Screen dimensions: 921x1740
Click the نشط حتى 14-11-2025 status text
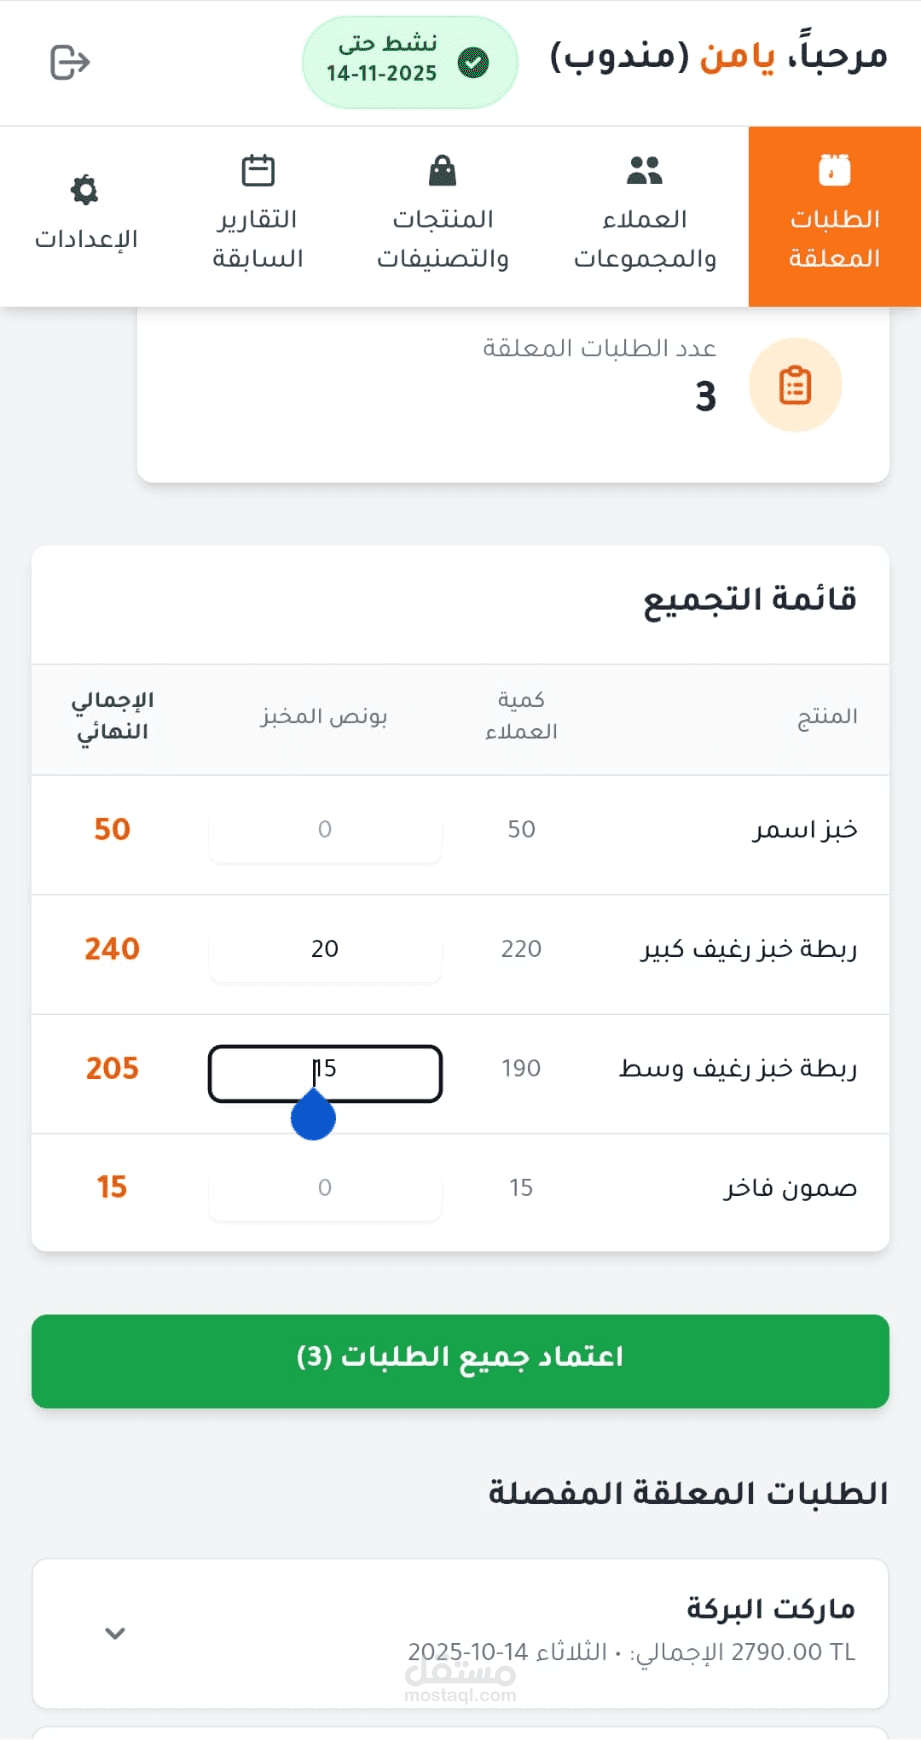pyautogui.click(x=384, y=59)
